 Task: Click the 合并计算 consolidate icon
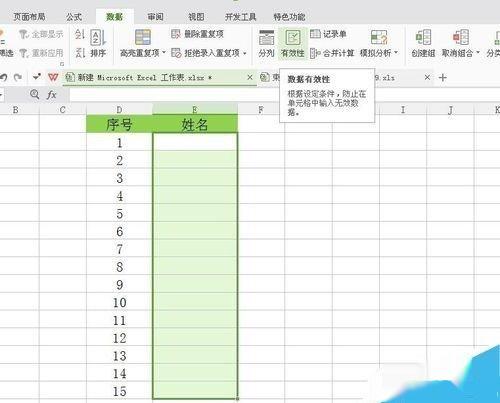(x=315, y=53)
